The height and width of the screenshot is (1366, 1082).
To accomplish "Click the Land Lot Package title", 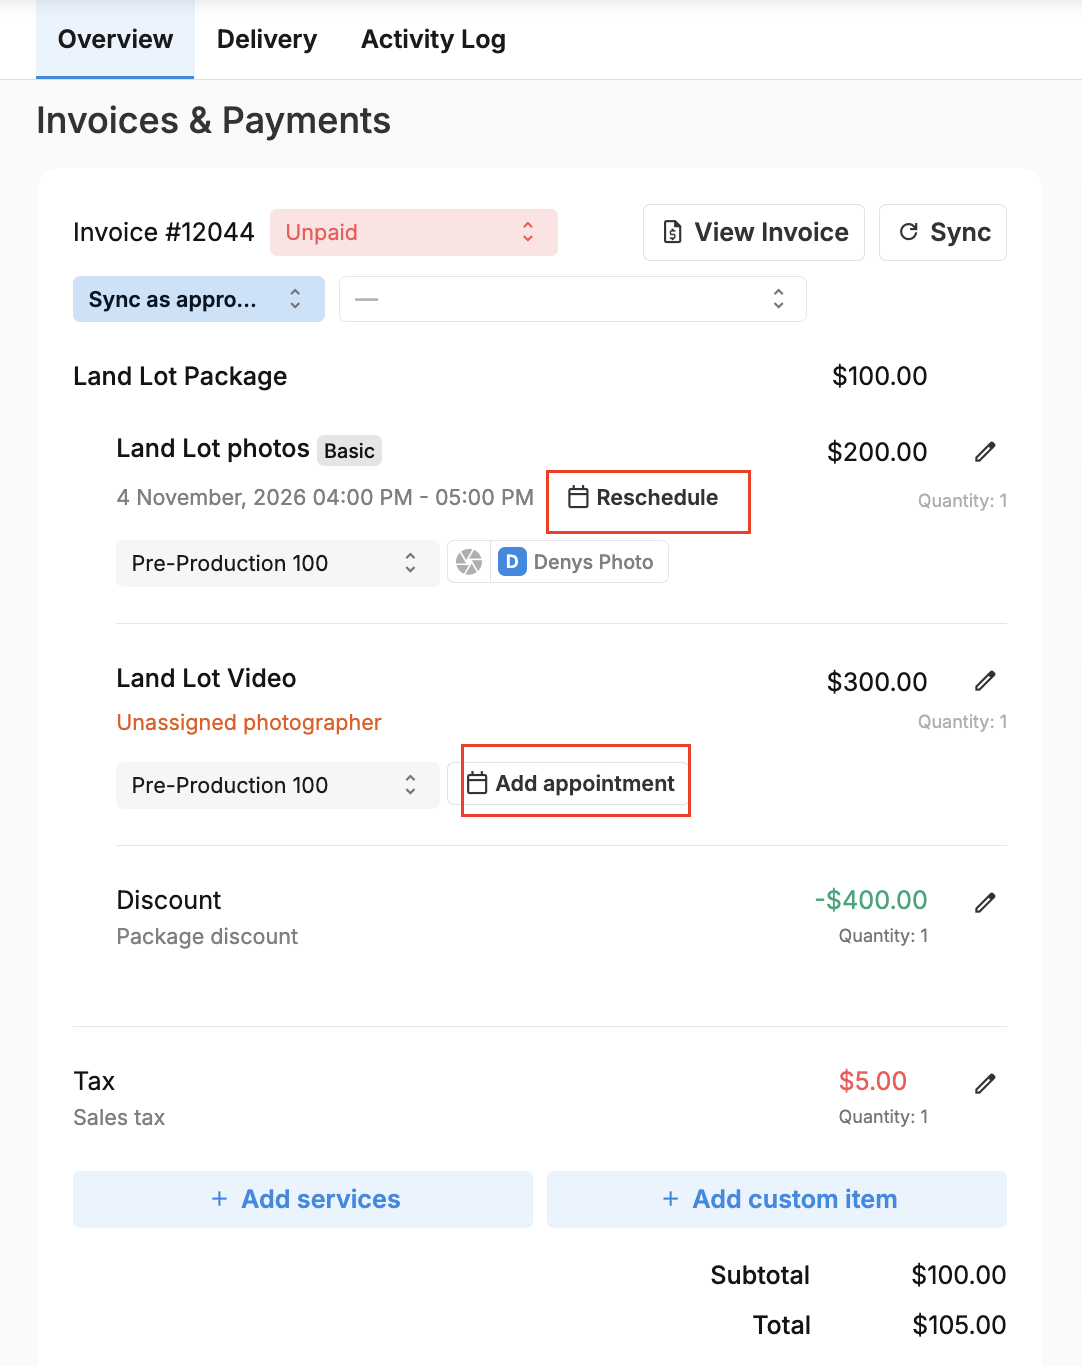I will click(180, 376).
